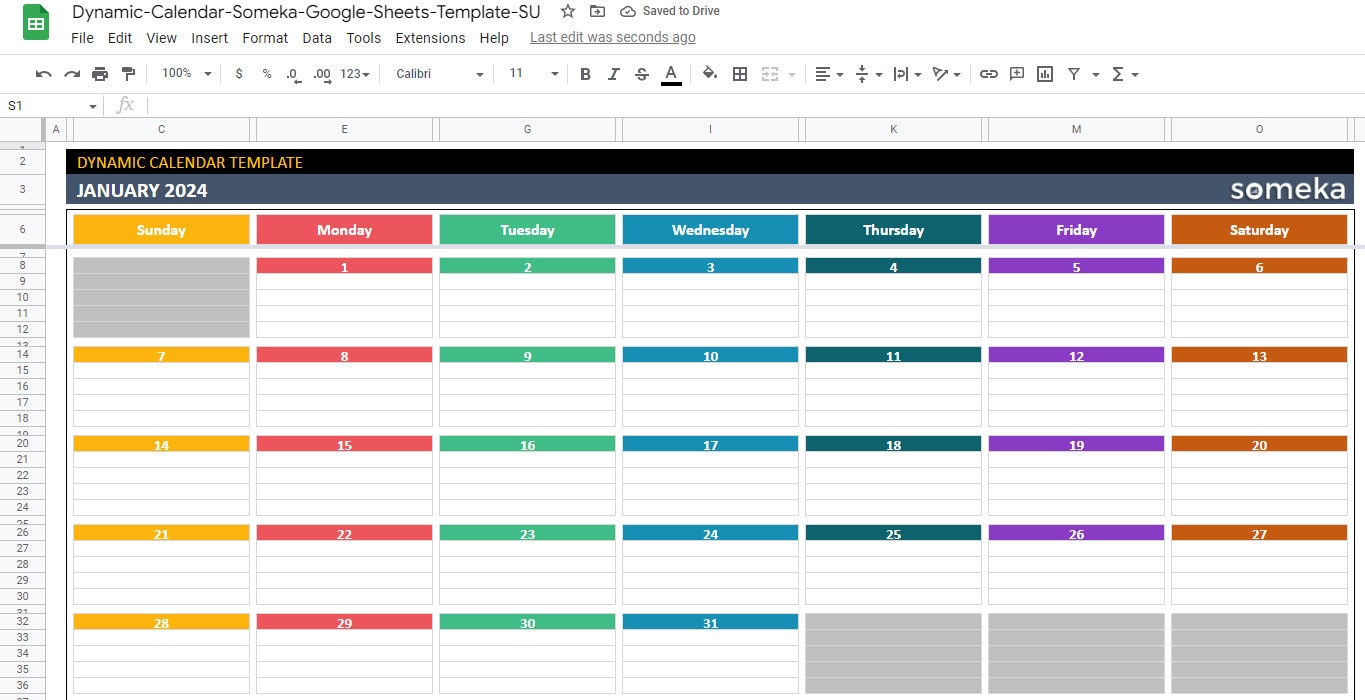This screenshot has height=700, width=1365.
Task: Open the Format menu
Action: coord(265,38)
